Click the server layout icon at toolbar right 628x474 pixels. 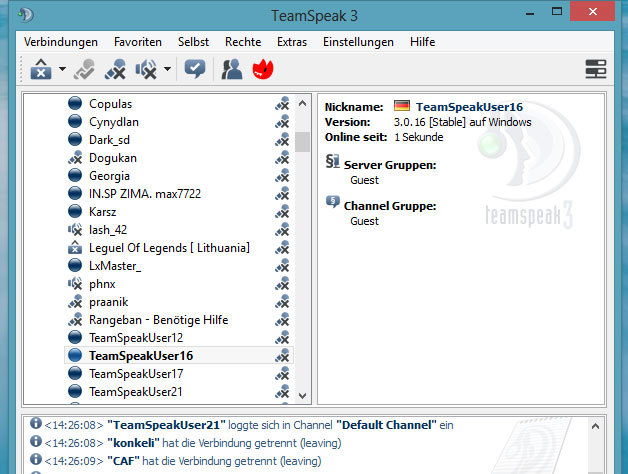(596, 69)
